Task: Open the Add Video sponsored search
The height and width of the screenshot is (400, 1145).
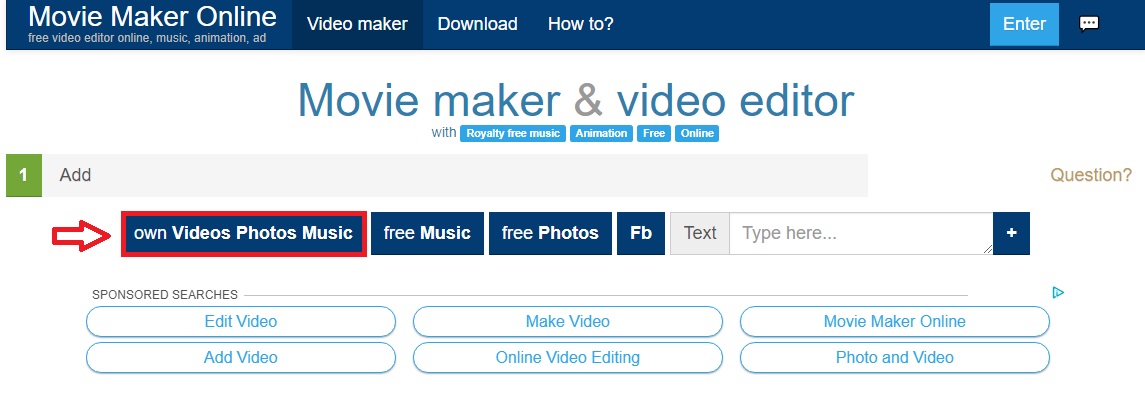Action: 241,358
